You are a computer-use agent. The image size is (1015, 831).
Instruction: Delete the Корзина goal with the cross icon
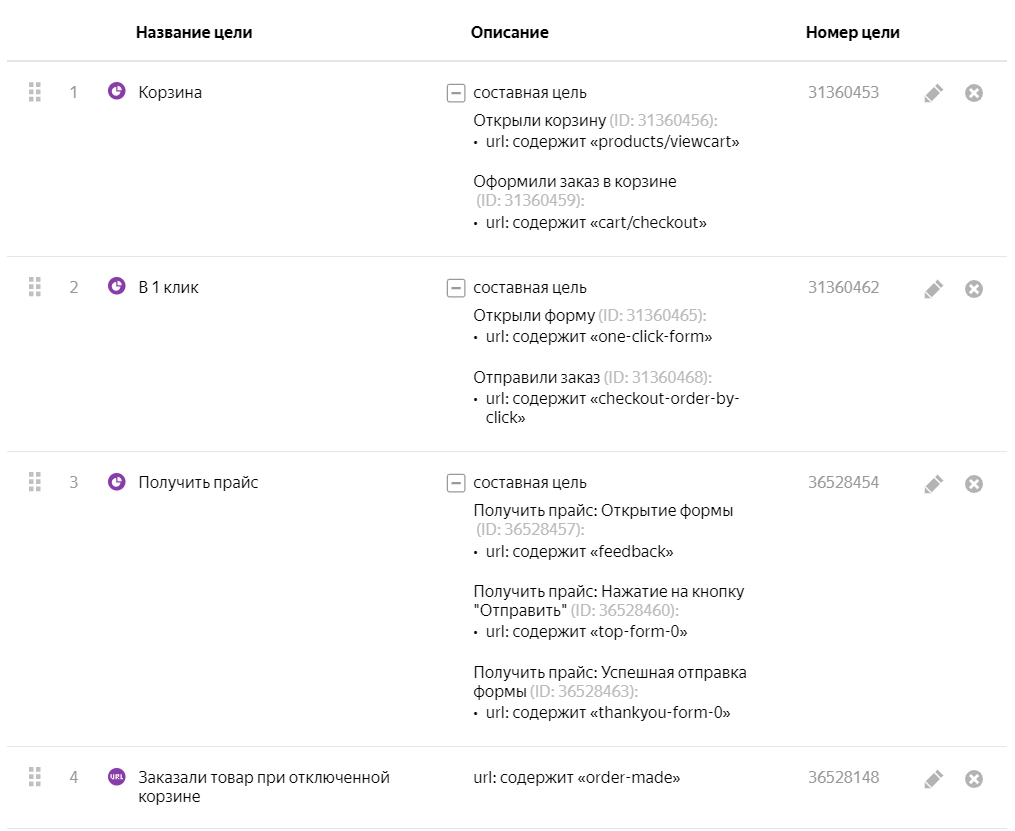[974, 93]
